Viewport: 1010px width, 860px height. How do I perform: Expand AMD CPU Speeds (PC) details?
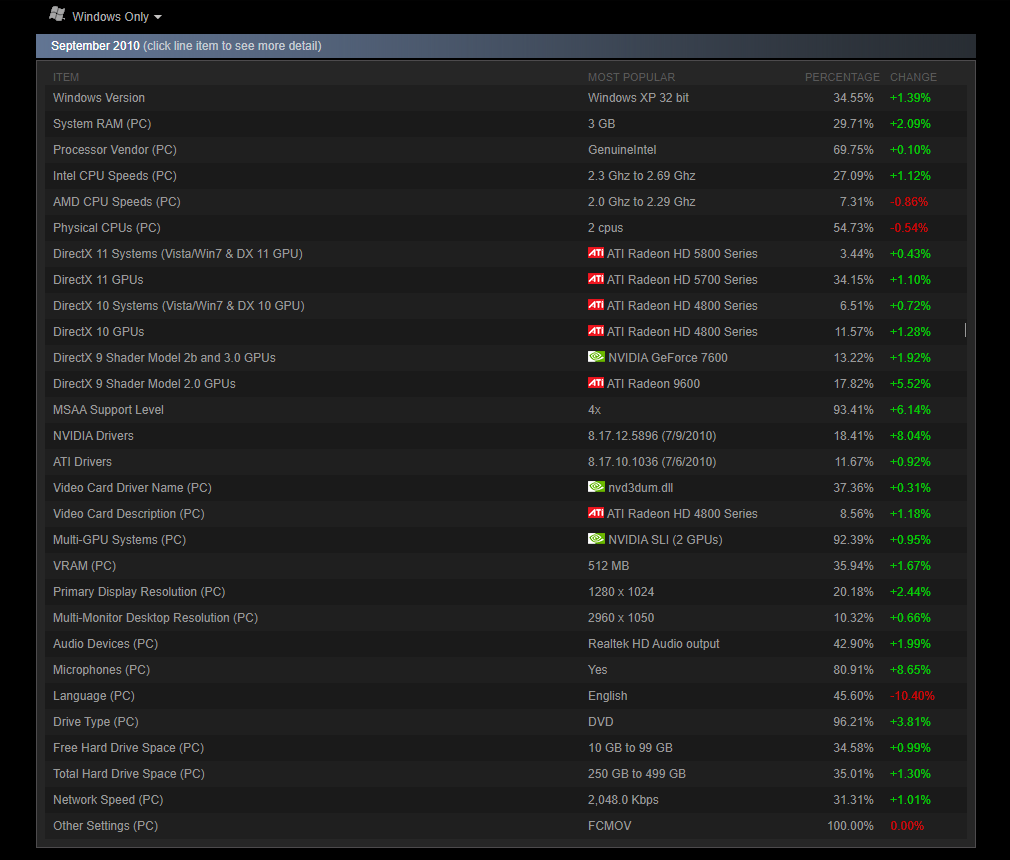point(506,202)
